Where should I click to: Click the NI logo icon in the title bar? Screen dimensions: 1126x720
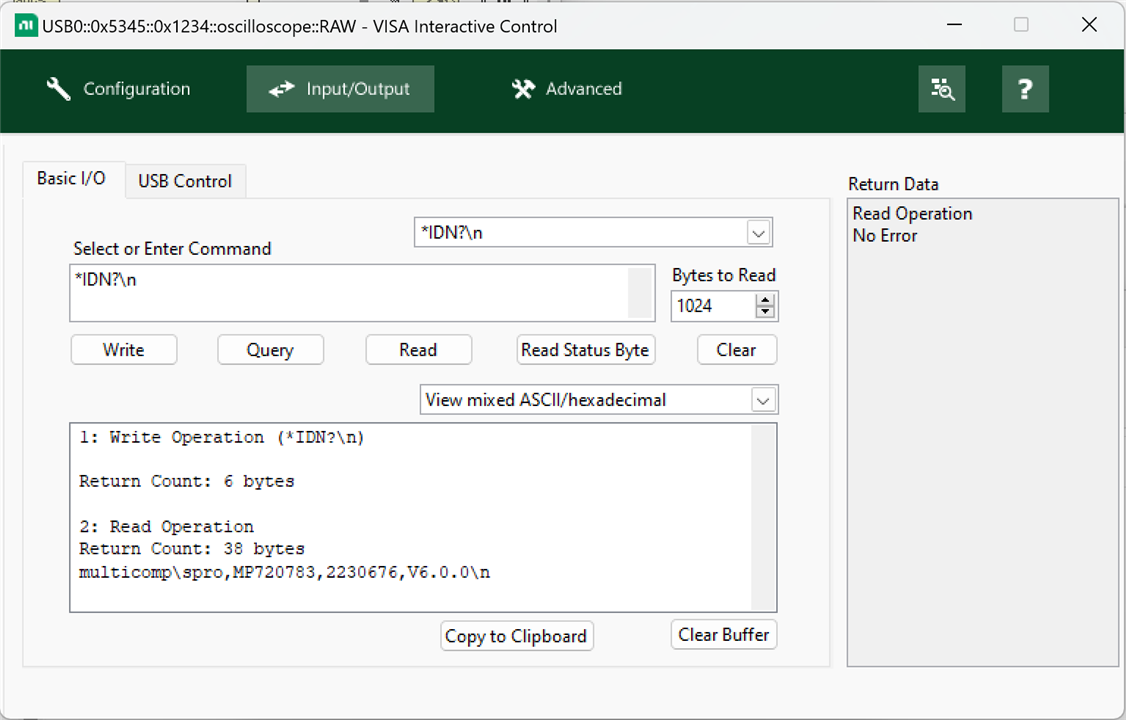click(x=27, y=26)
